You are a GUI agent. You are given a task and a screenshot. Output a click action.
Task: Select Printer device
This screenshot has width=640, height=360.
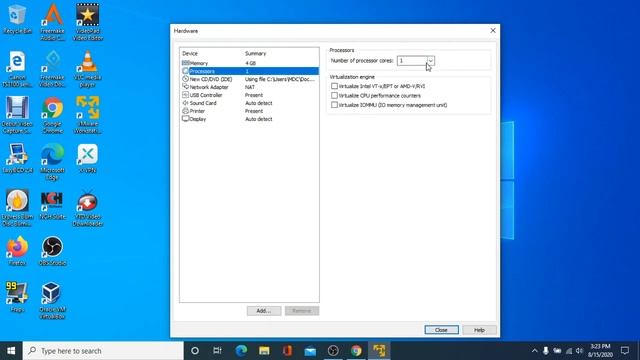[249, 111]
